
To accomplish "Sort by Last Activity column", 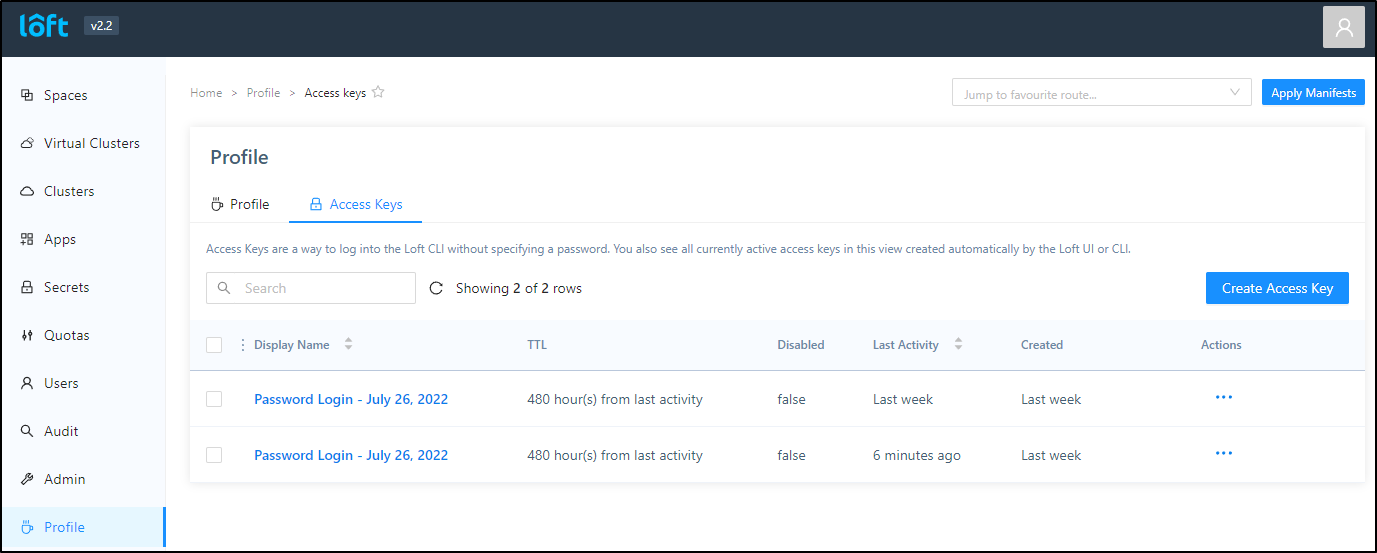I will pos(958,344).
